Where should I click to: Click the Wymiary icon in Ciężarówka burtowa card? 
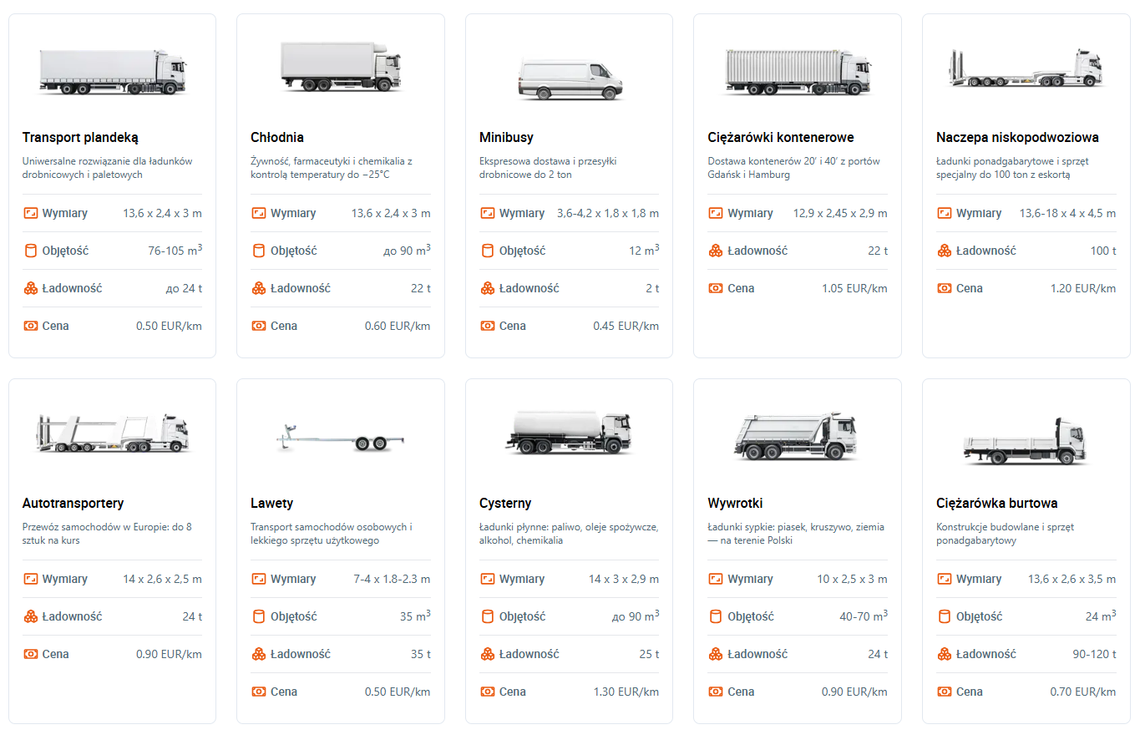pyautogui.click(x=944, y=579)
